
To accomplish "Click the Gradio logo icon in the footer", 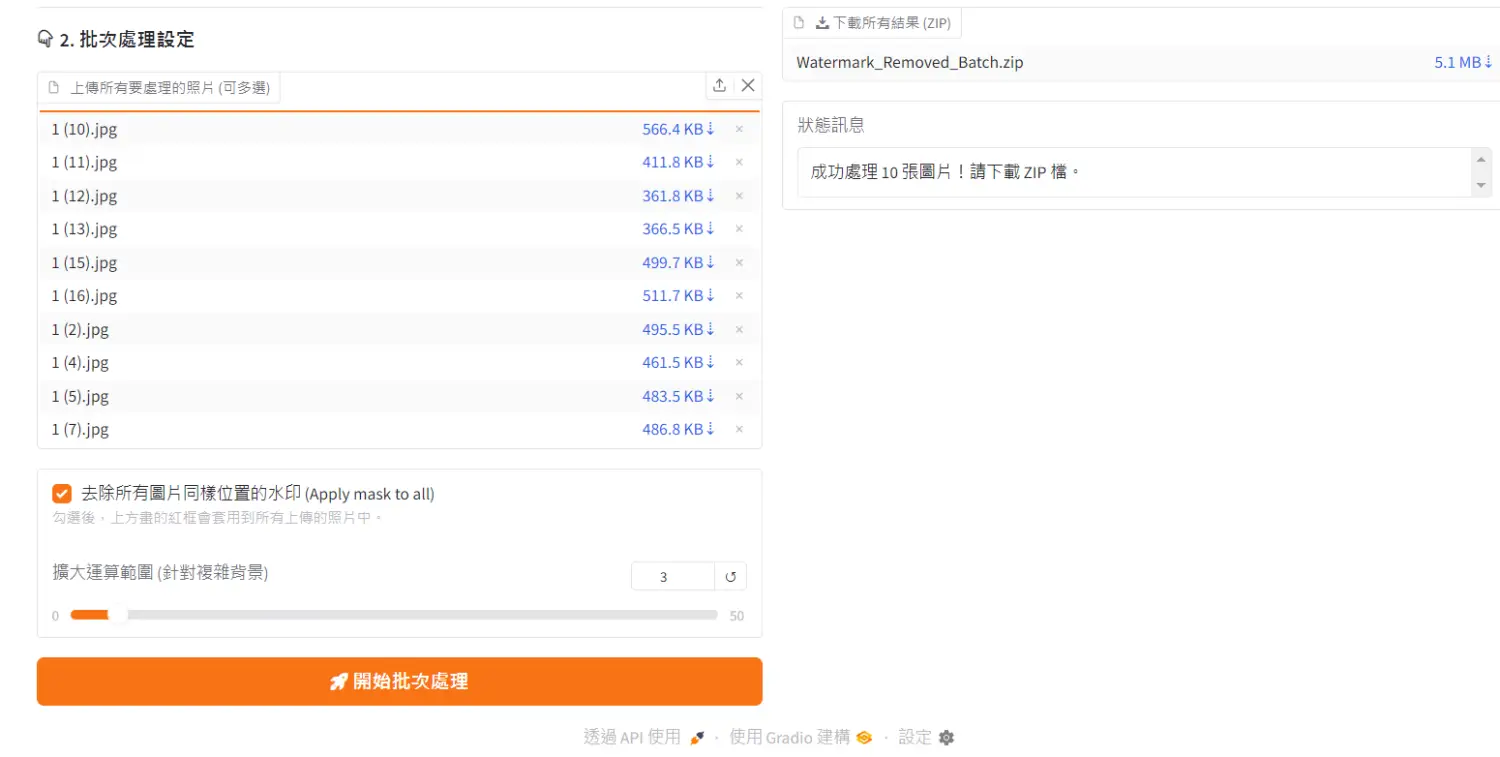I will [864, 738].
